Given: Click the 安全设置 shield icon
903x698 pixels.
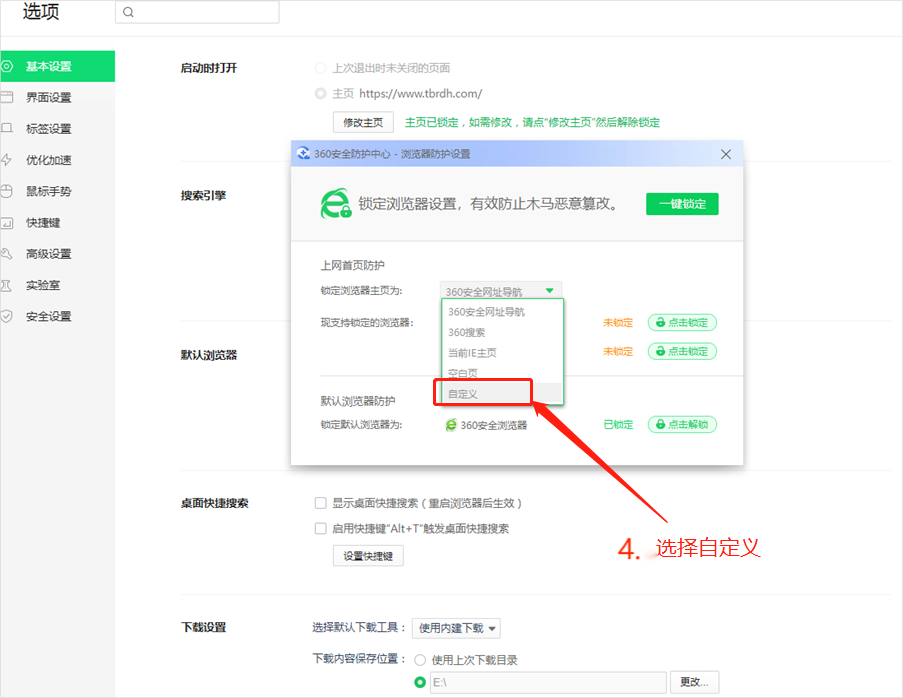Looking at the screenshot, I should tap(7, 316).
